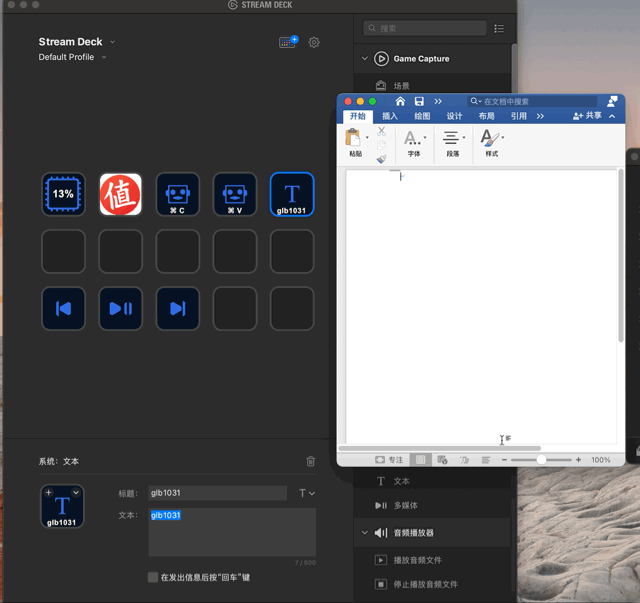This screenshot has height=603, width=640.
Task: Switch to Word's 引用 tab
Action: (519, 116)
